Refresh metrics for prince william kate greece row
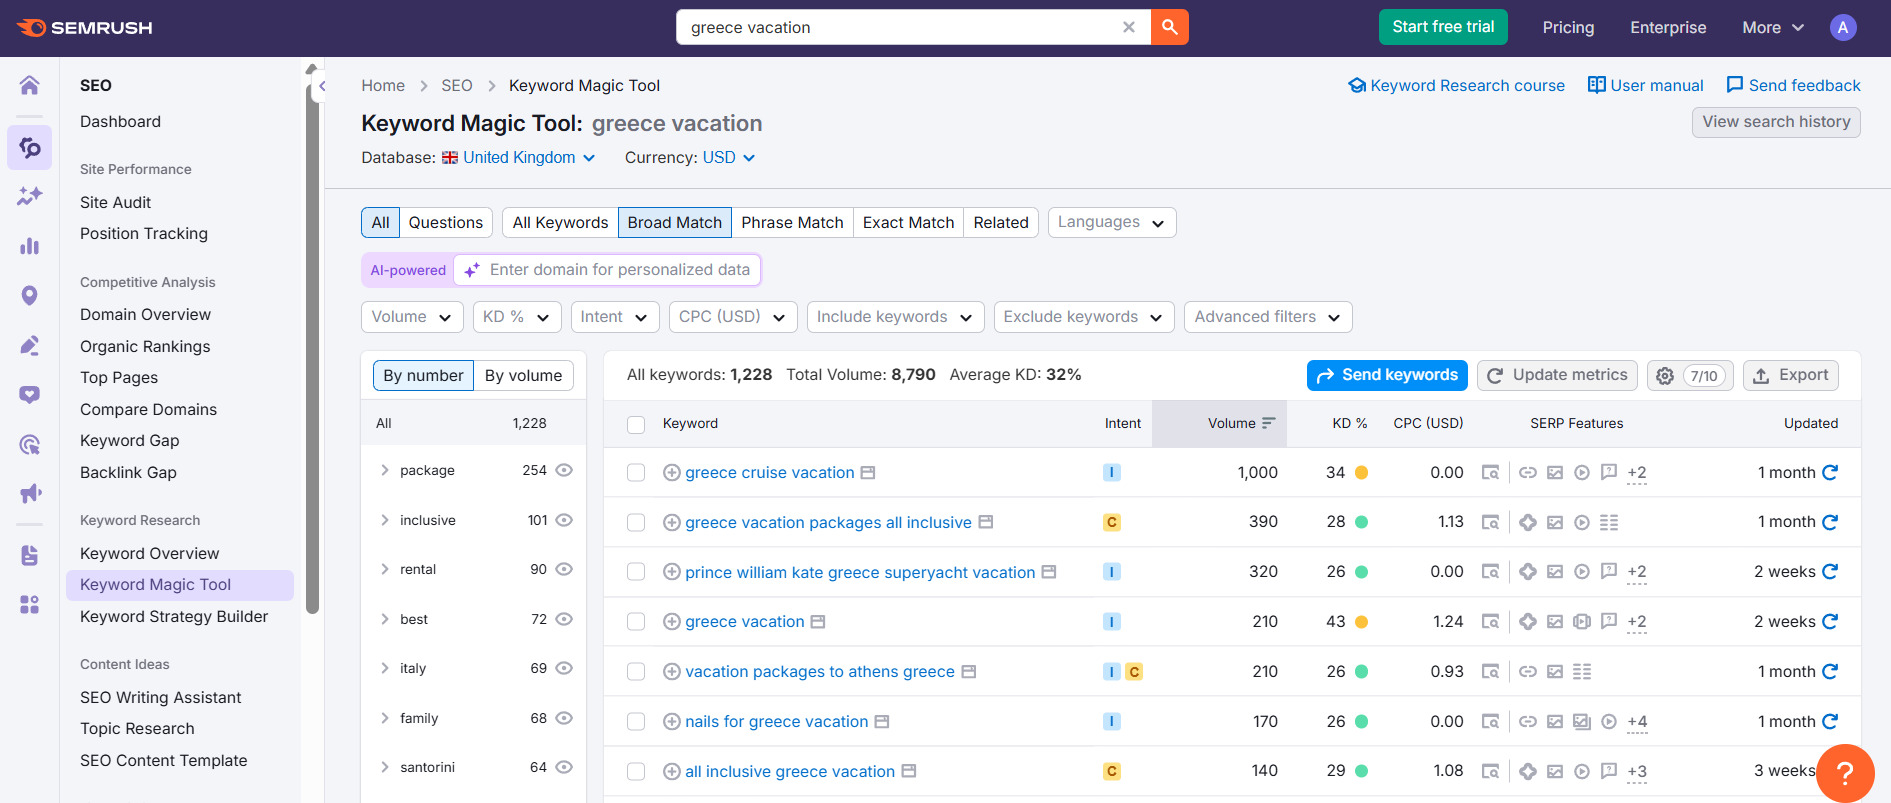Image resolution: width=1891 pixels, height=803 pixels. 1830,572
